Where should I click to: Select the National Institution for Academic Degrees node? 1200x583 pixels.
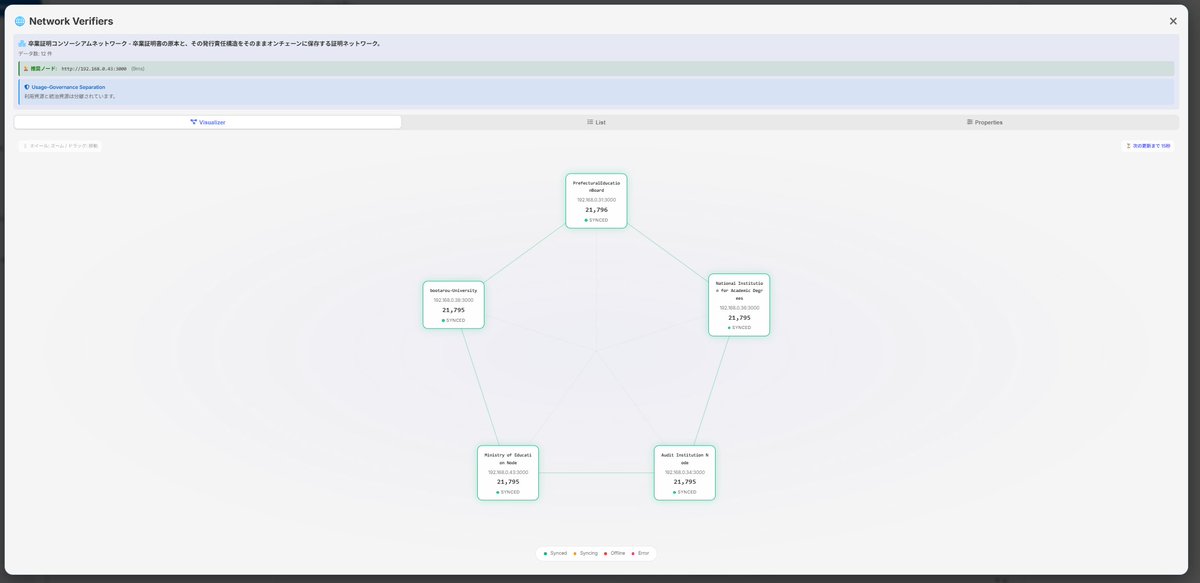[739, 305]
